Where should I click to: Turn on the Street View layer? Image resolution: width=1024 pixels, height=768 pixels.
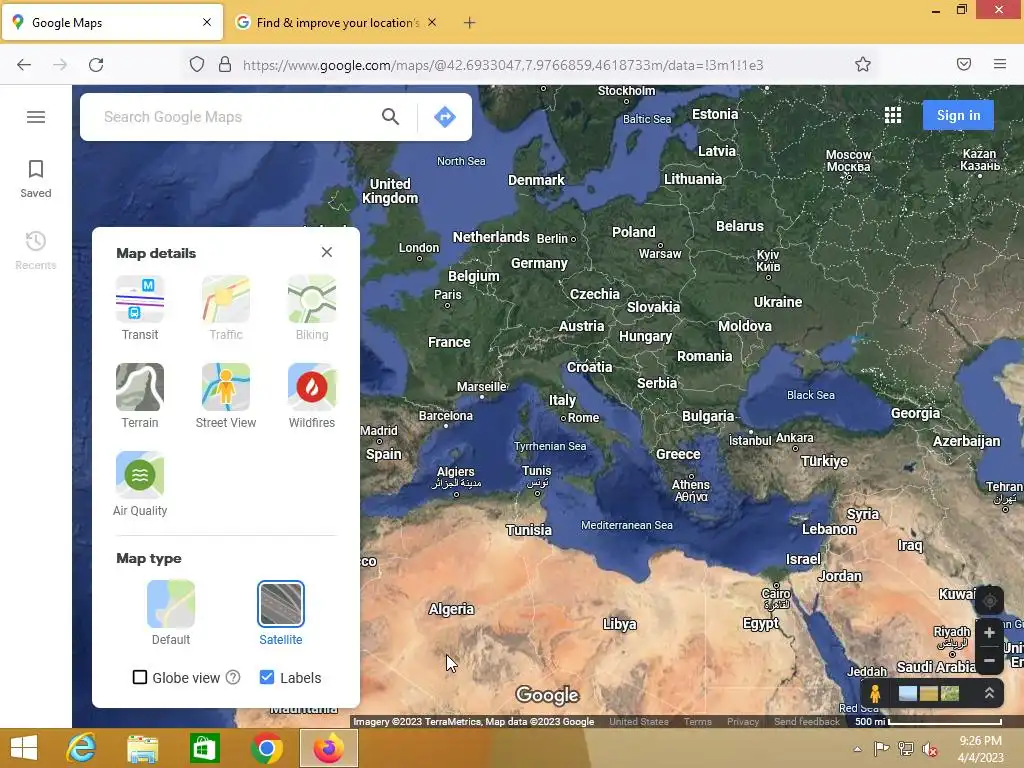coord(226,396)
